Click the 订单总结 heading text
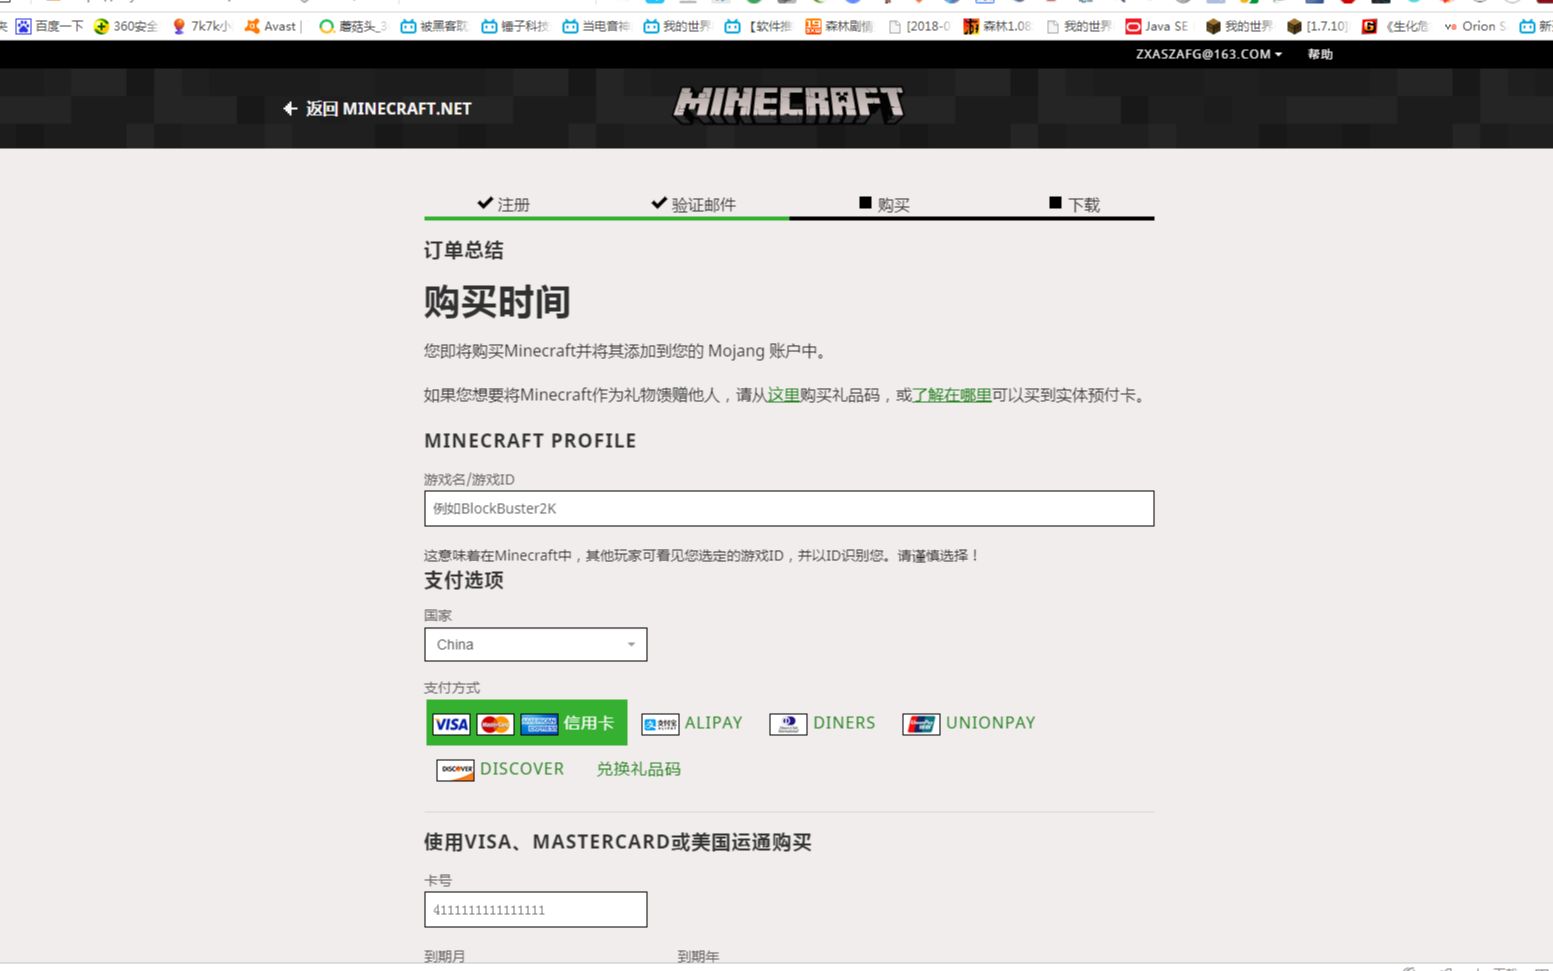This screenshot has width=1553, height=971. pyautogui.click(x=463, y=250)
